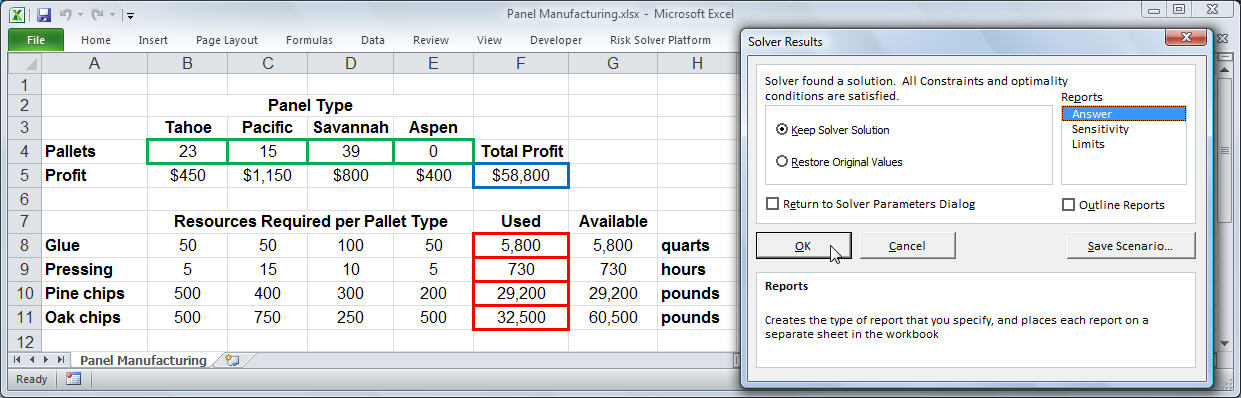The width and height of the screenshot is (1241, 398).
Task: Select row 9 header
Action: [25, 269]
